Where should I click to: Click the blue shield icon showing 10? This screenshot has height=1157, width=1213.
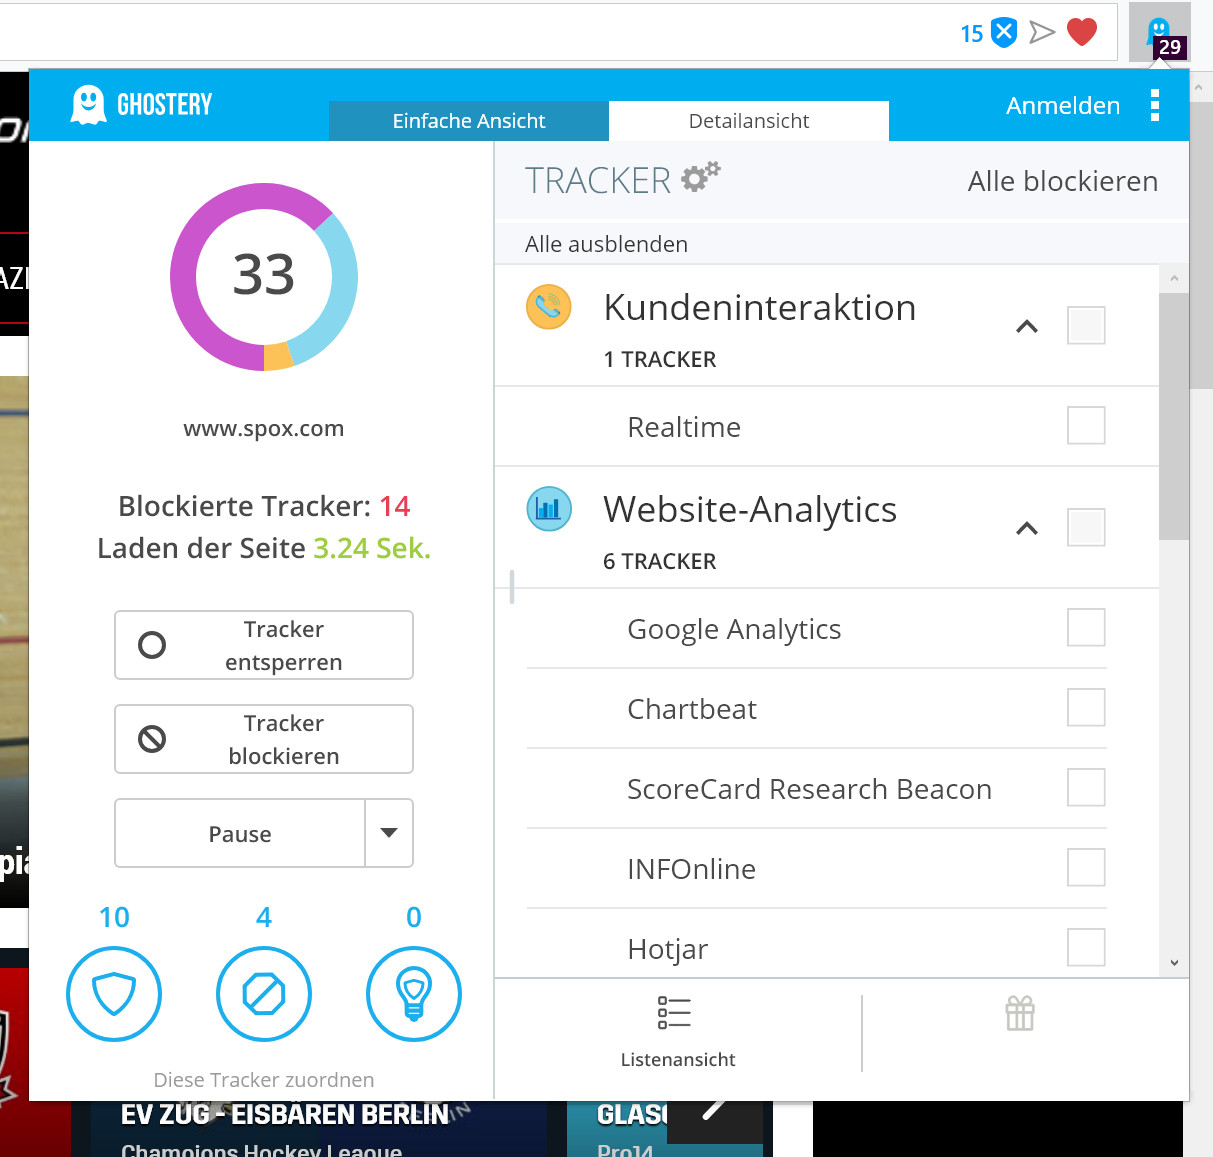click(x=114, y=994)
